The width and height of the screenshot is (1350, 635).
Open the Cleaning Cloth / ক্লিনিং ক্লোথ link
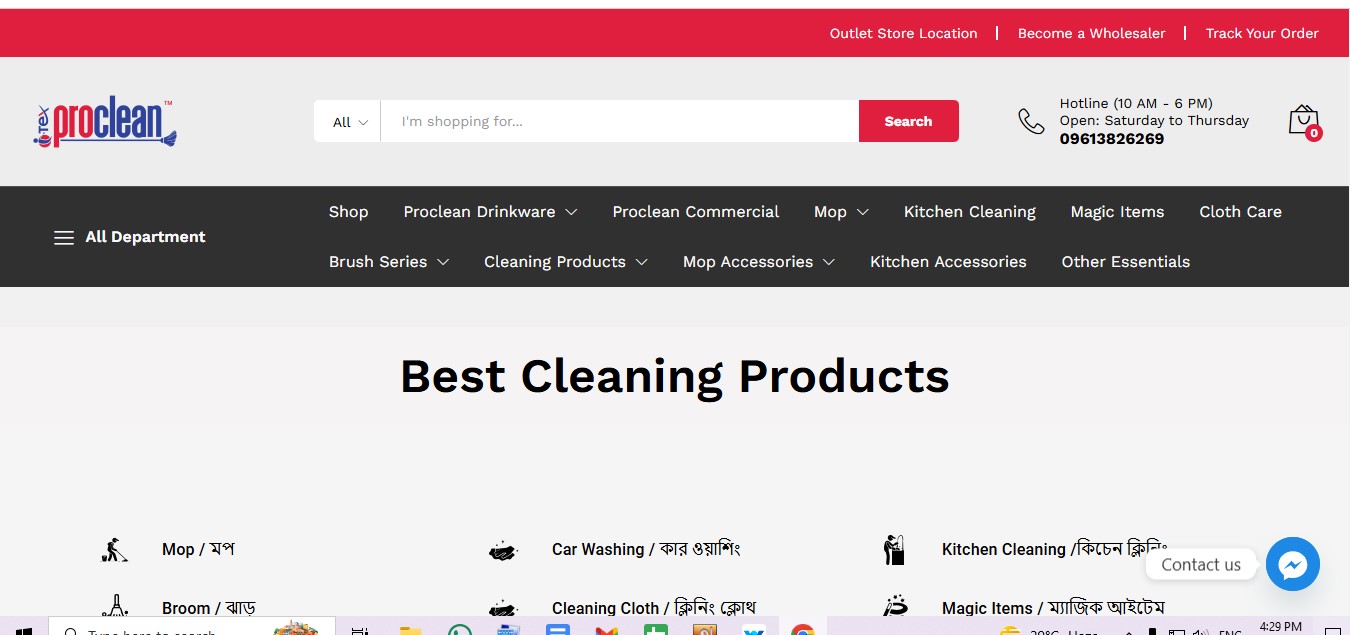(x=654, y=608)
